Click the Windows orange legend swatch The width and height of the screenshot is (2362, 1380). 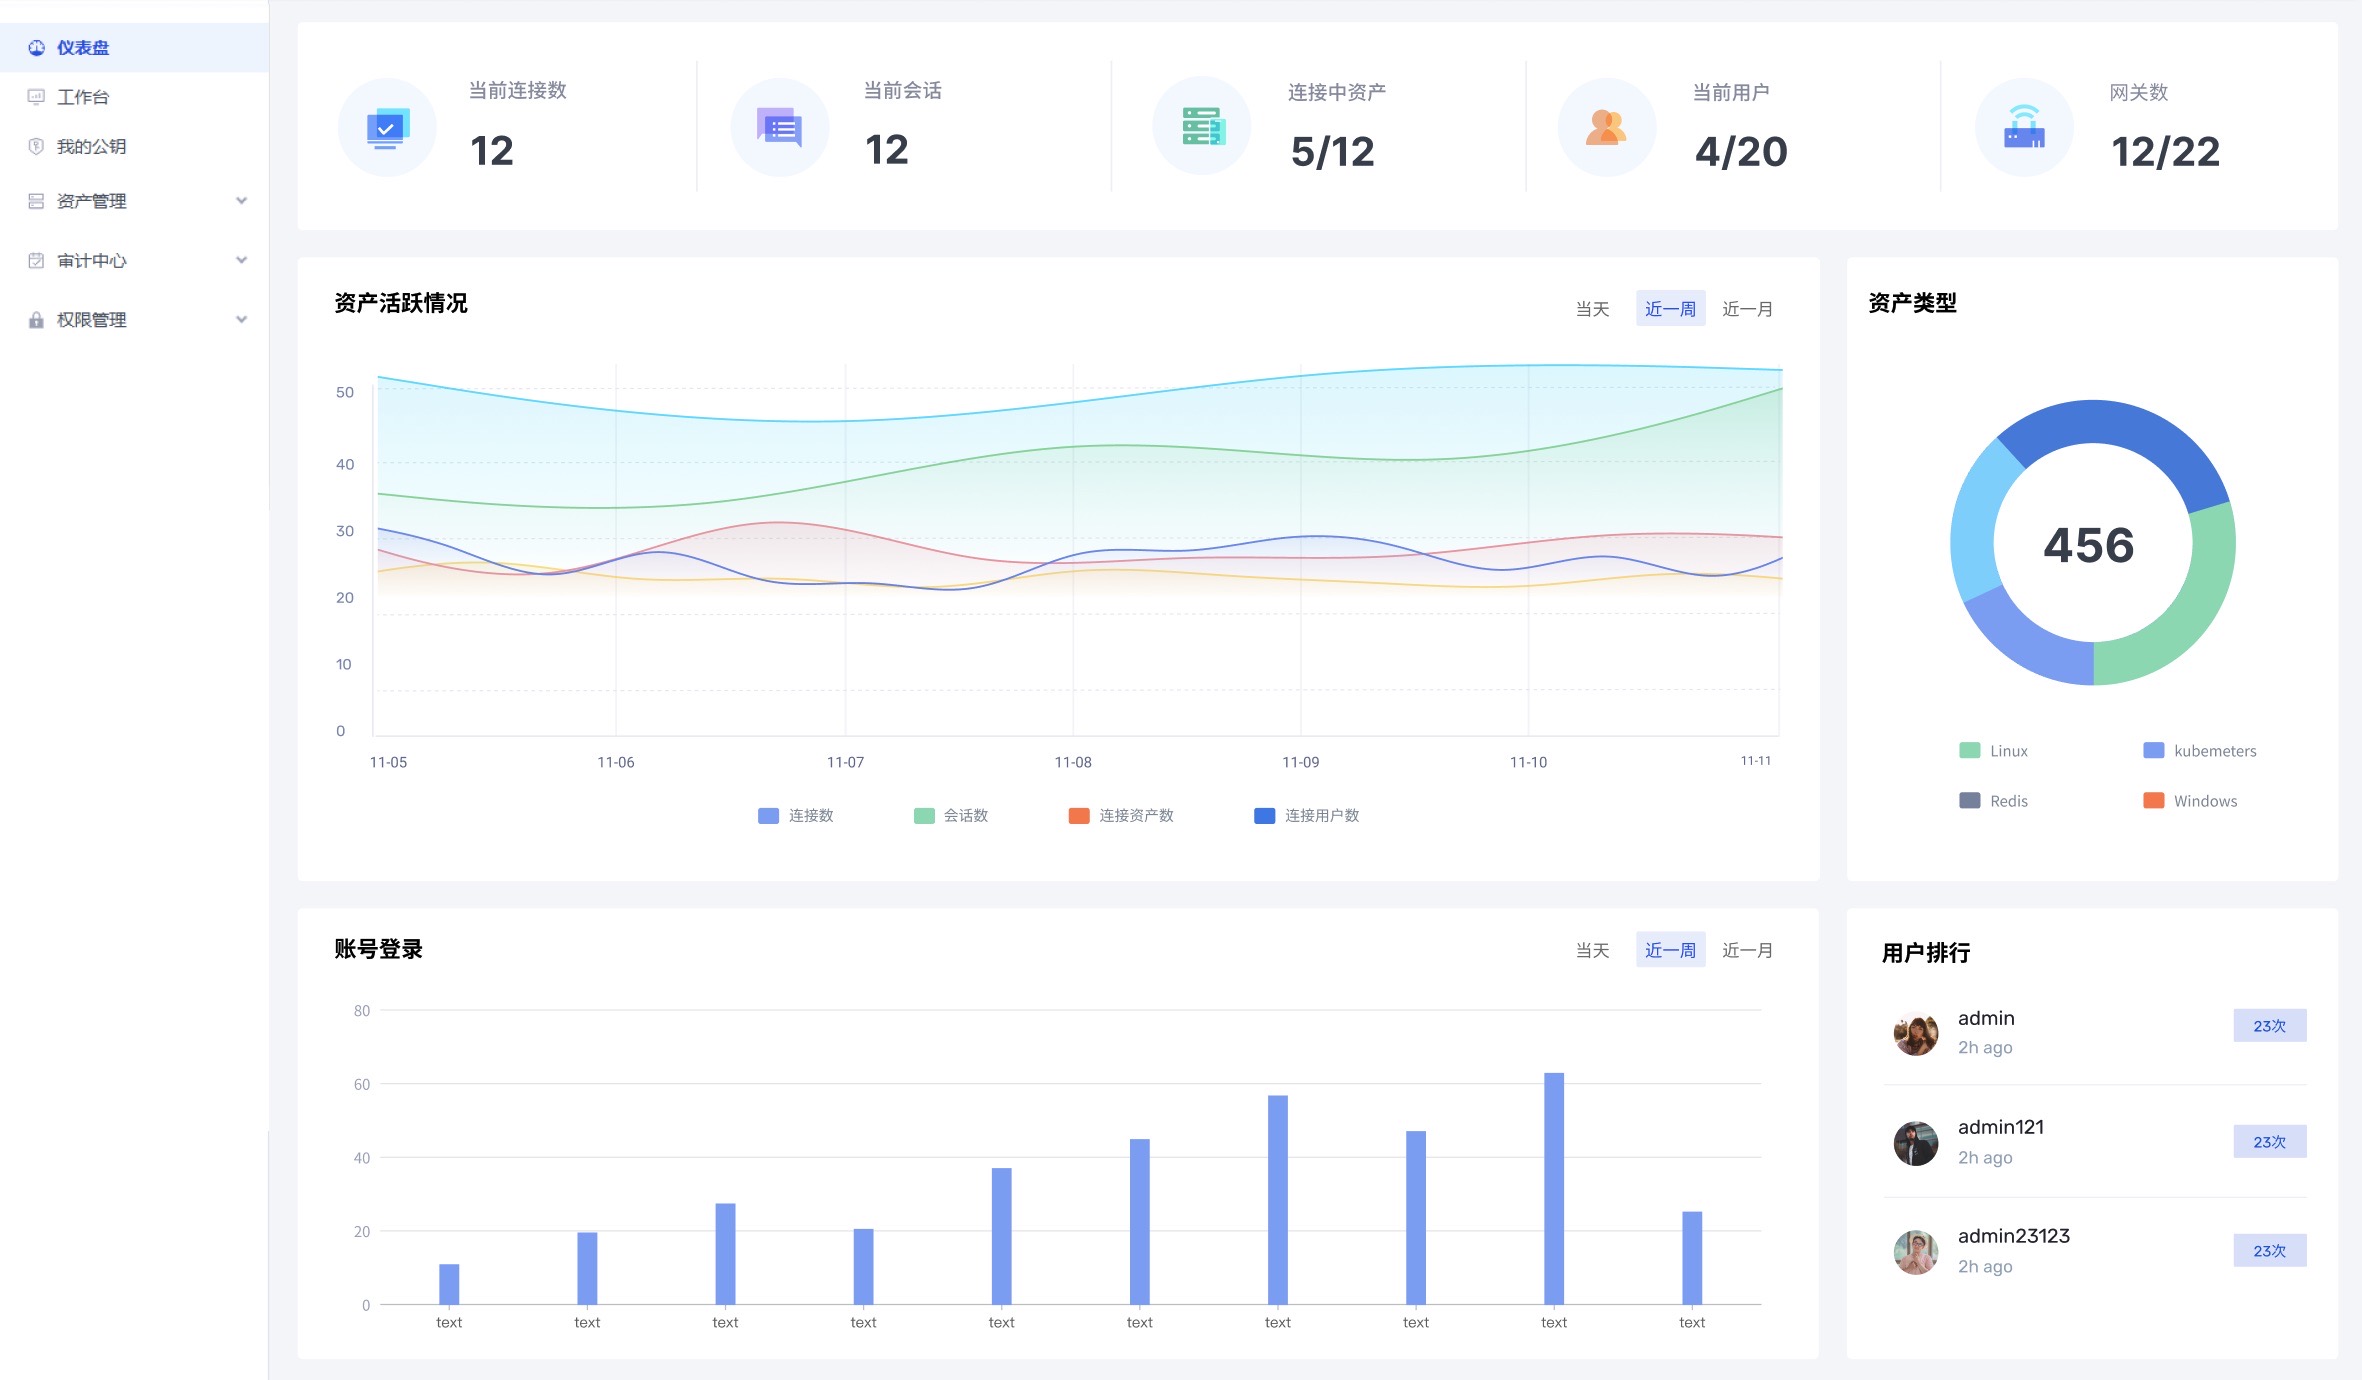[x=2153, y=801]
